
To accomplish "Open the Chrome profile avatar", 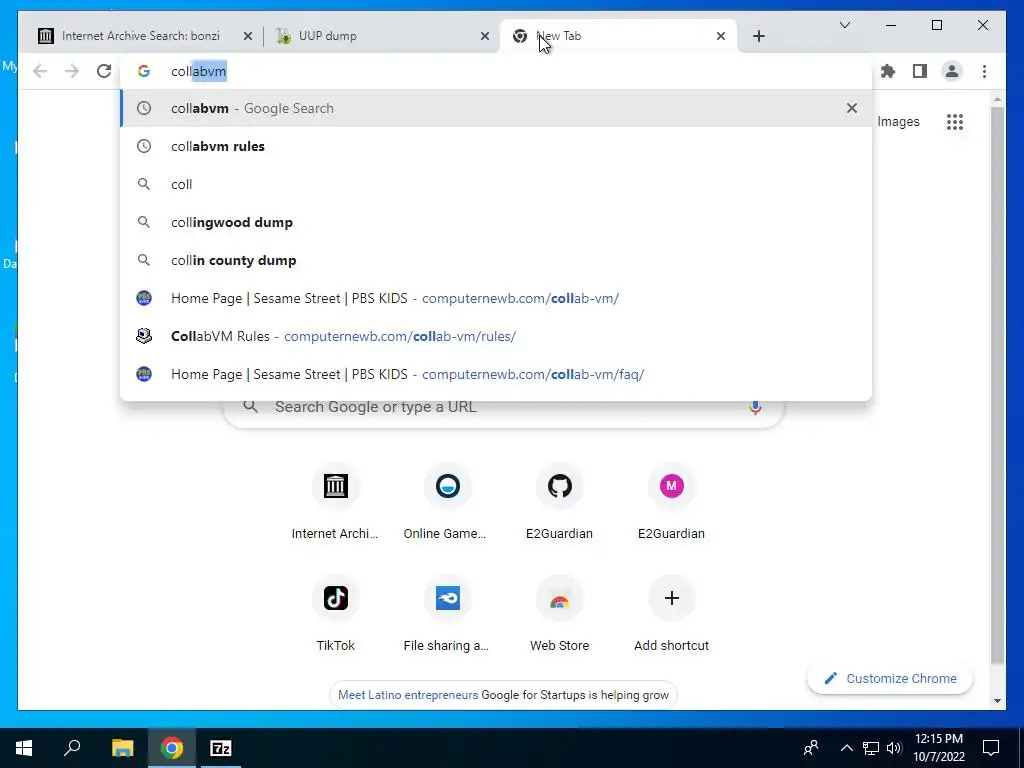I will click(952, 71).
